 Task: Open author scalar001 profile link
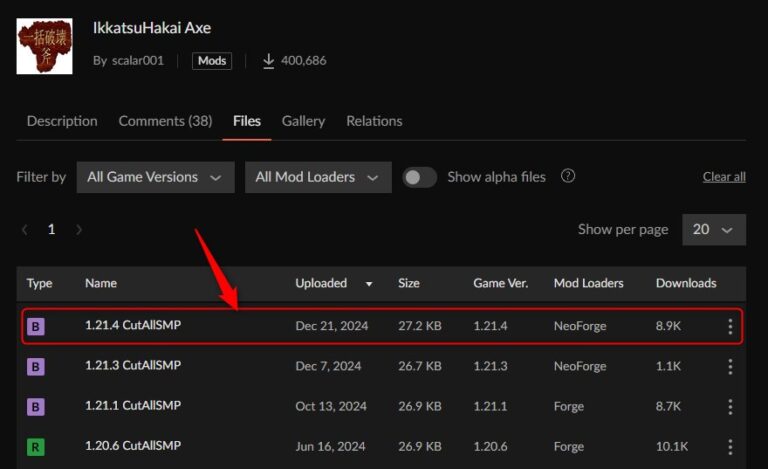[x=138, y=61]
